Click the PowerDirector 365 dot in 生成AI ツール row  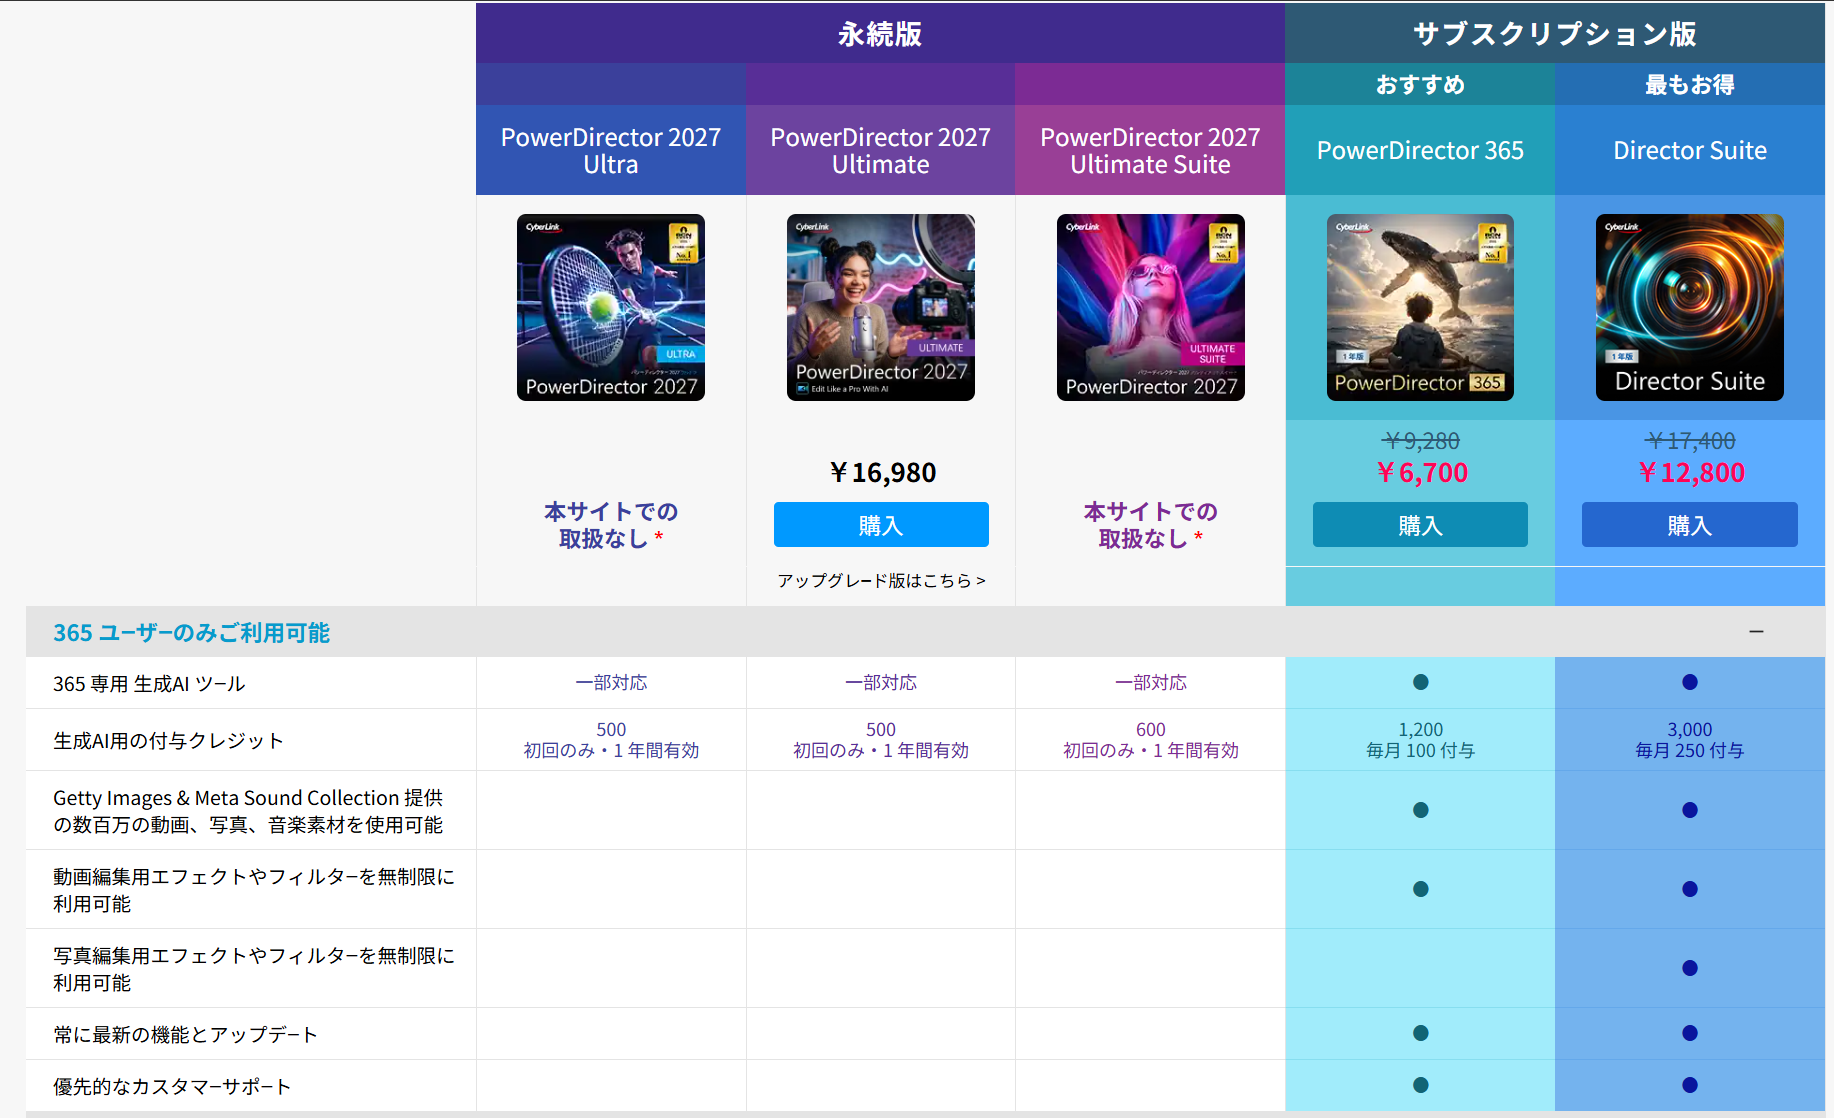point(1421,682)
